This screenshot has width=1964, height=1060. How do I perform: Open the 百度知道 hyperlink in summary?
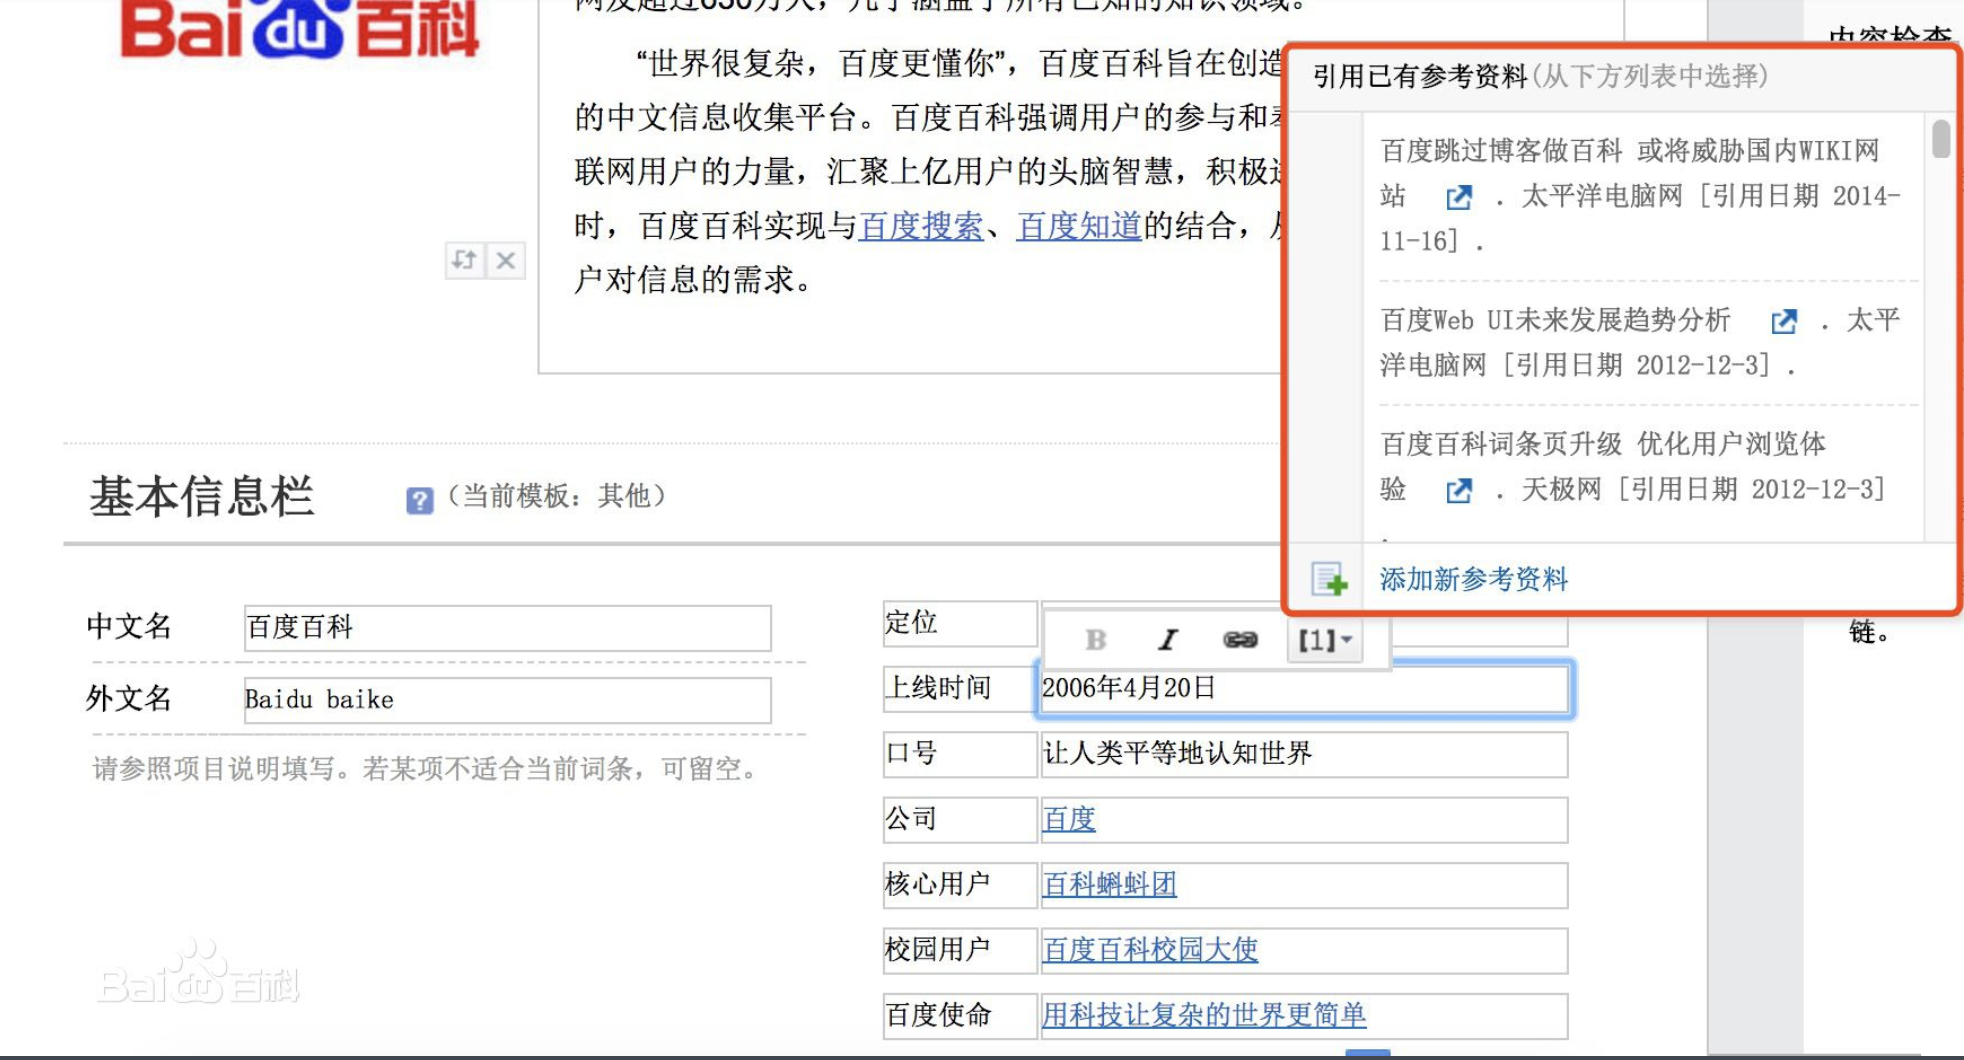click(x=1079, y=226)
